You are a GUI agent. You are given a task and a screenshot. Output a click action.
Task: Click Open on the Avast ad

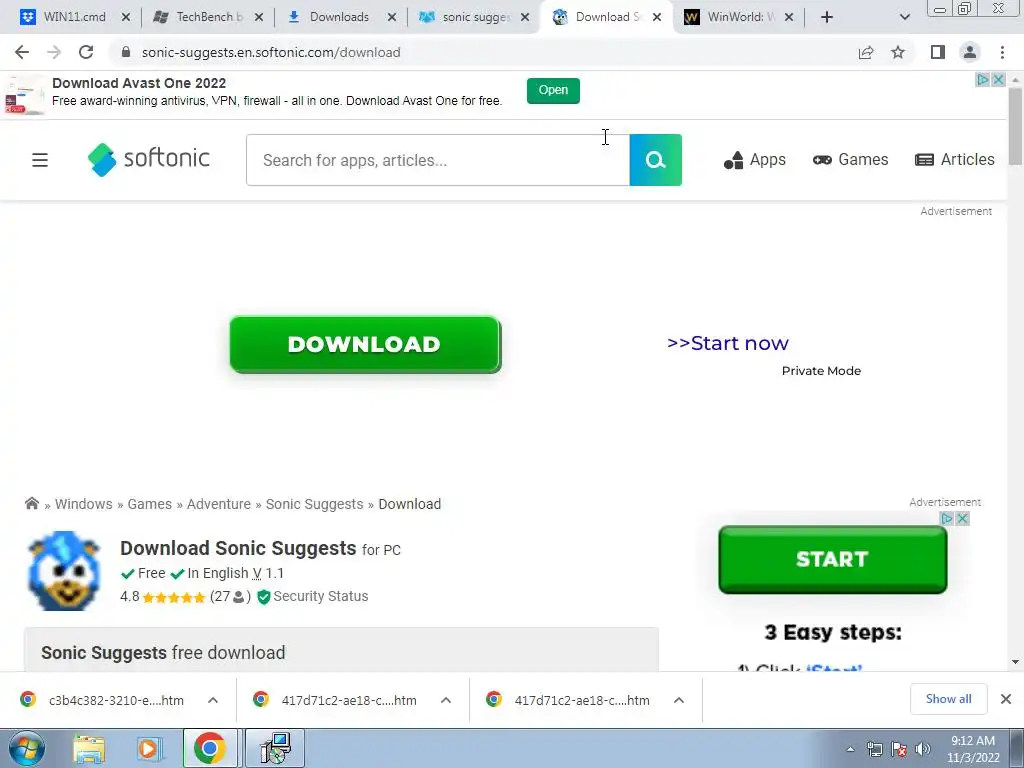[553, 90]
